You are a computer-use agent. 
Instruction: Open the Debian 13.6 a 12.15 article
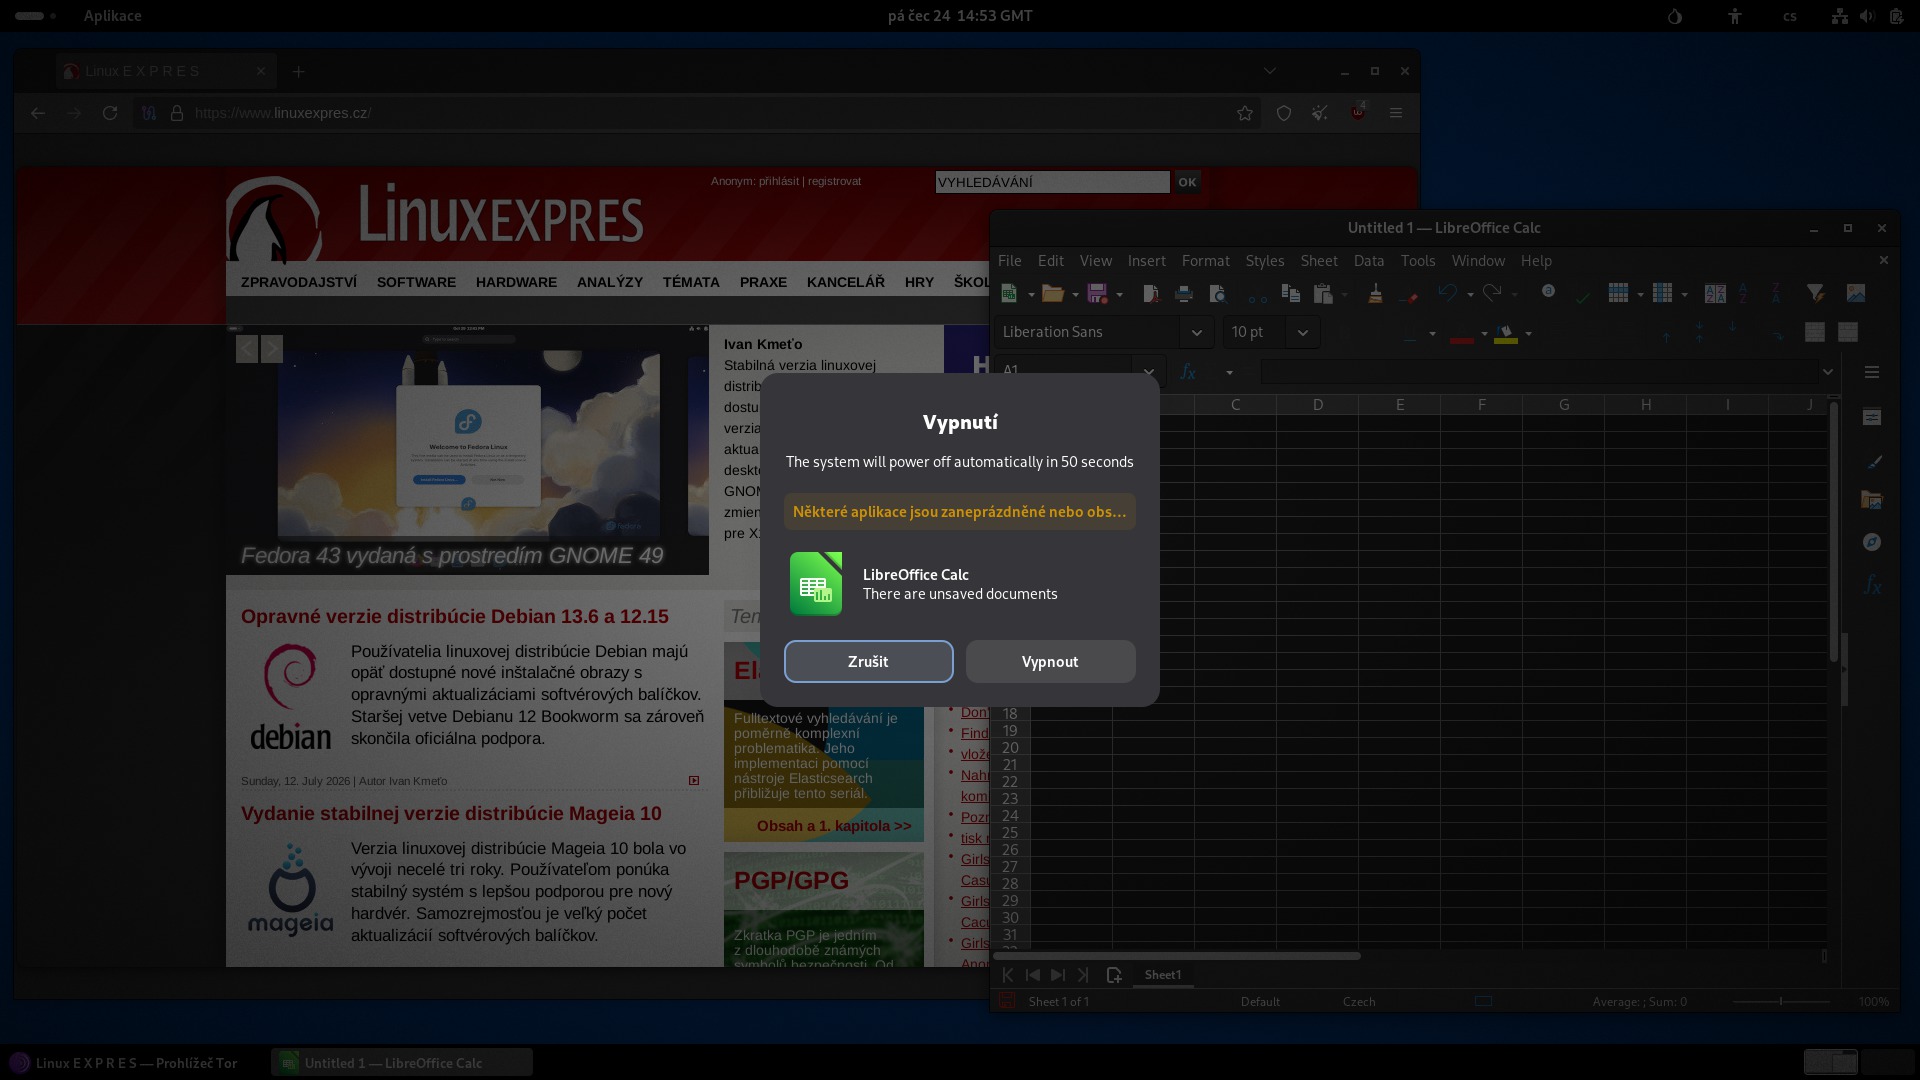click(x=455, y=616)
